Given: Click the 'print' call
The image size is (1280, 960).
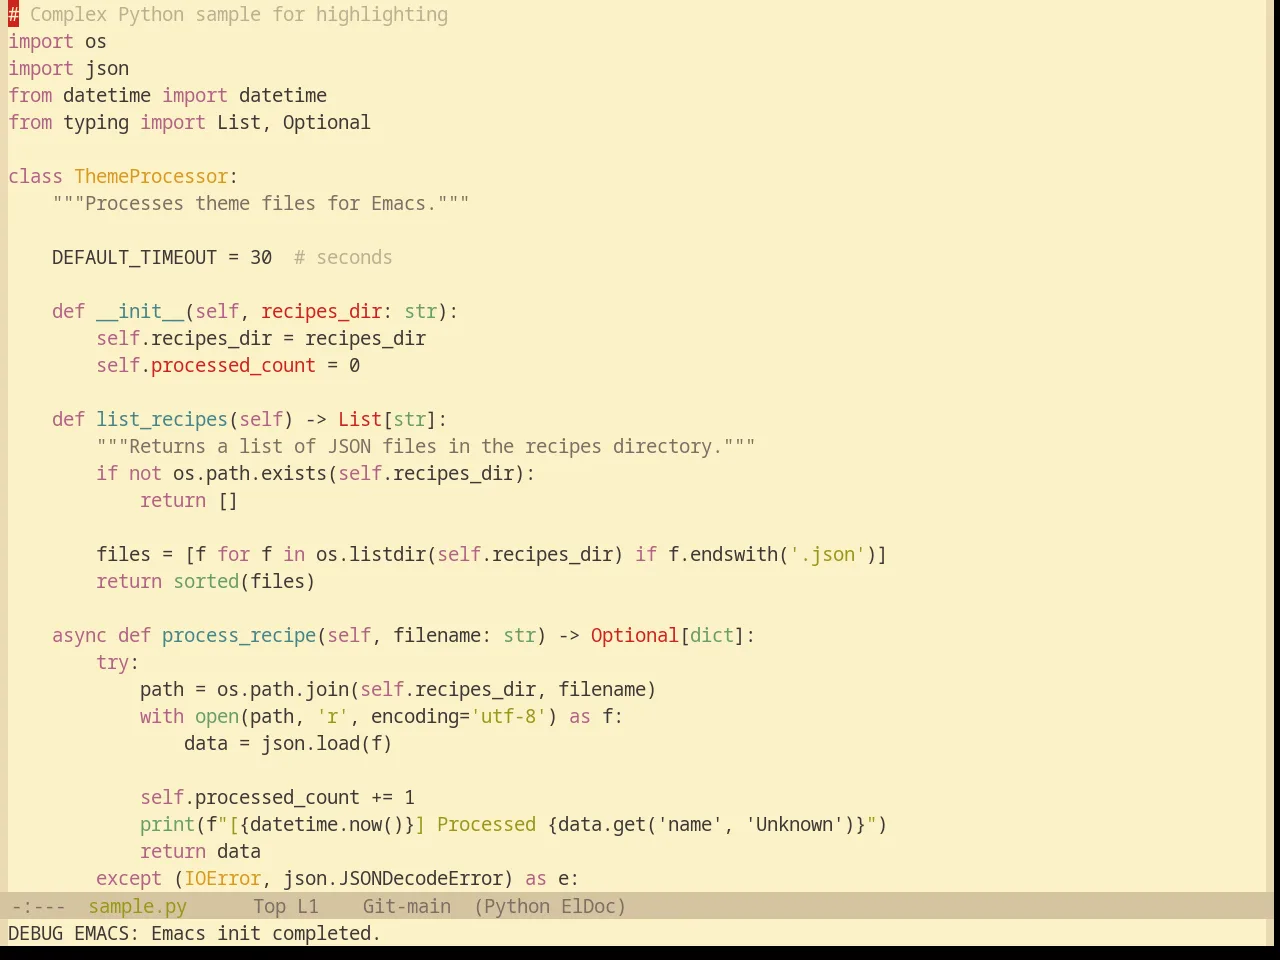Looking at the screenshot, I should (x=167, y=824).
